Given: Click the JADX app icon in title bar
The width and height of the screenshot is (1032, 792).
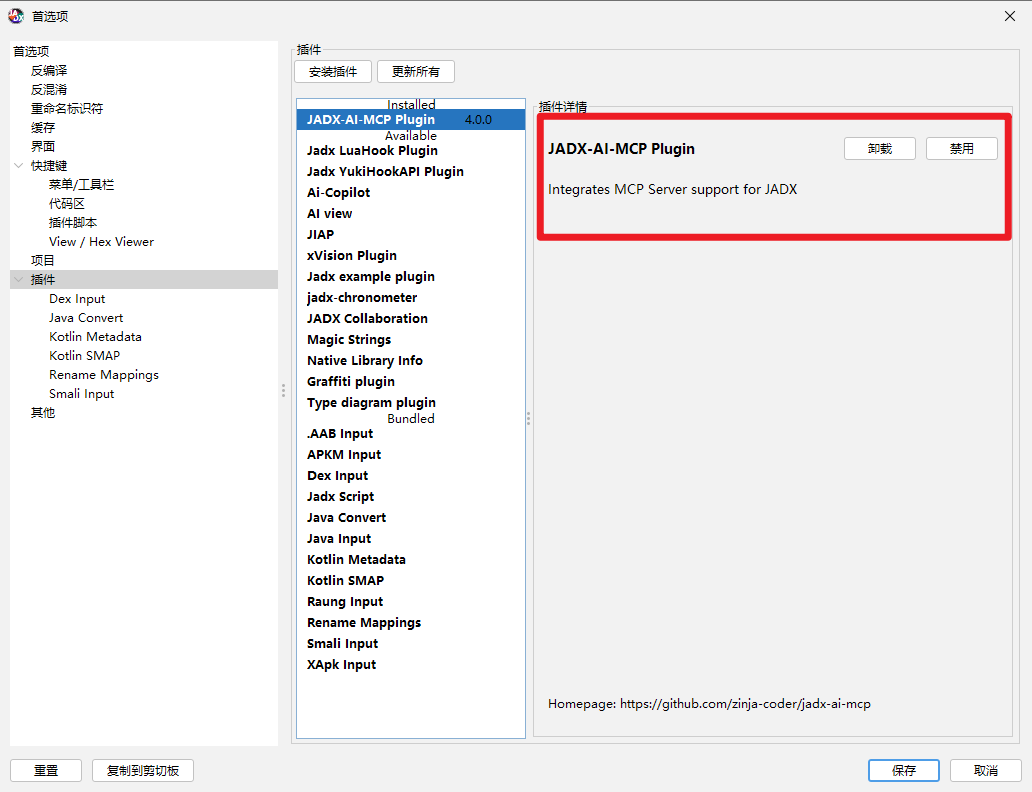Looking at the screenshot, I should (16, 16).
